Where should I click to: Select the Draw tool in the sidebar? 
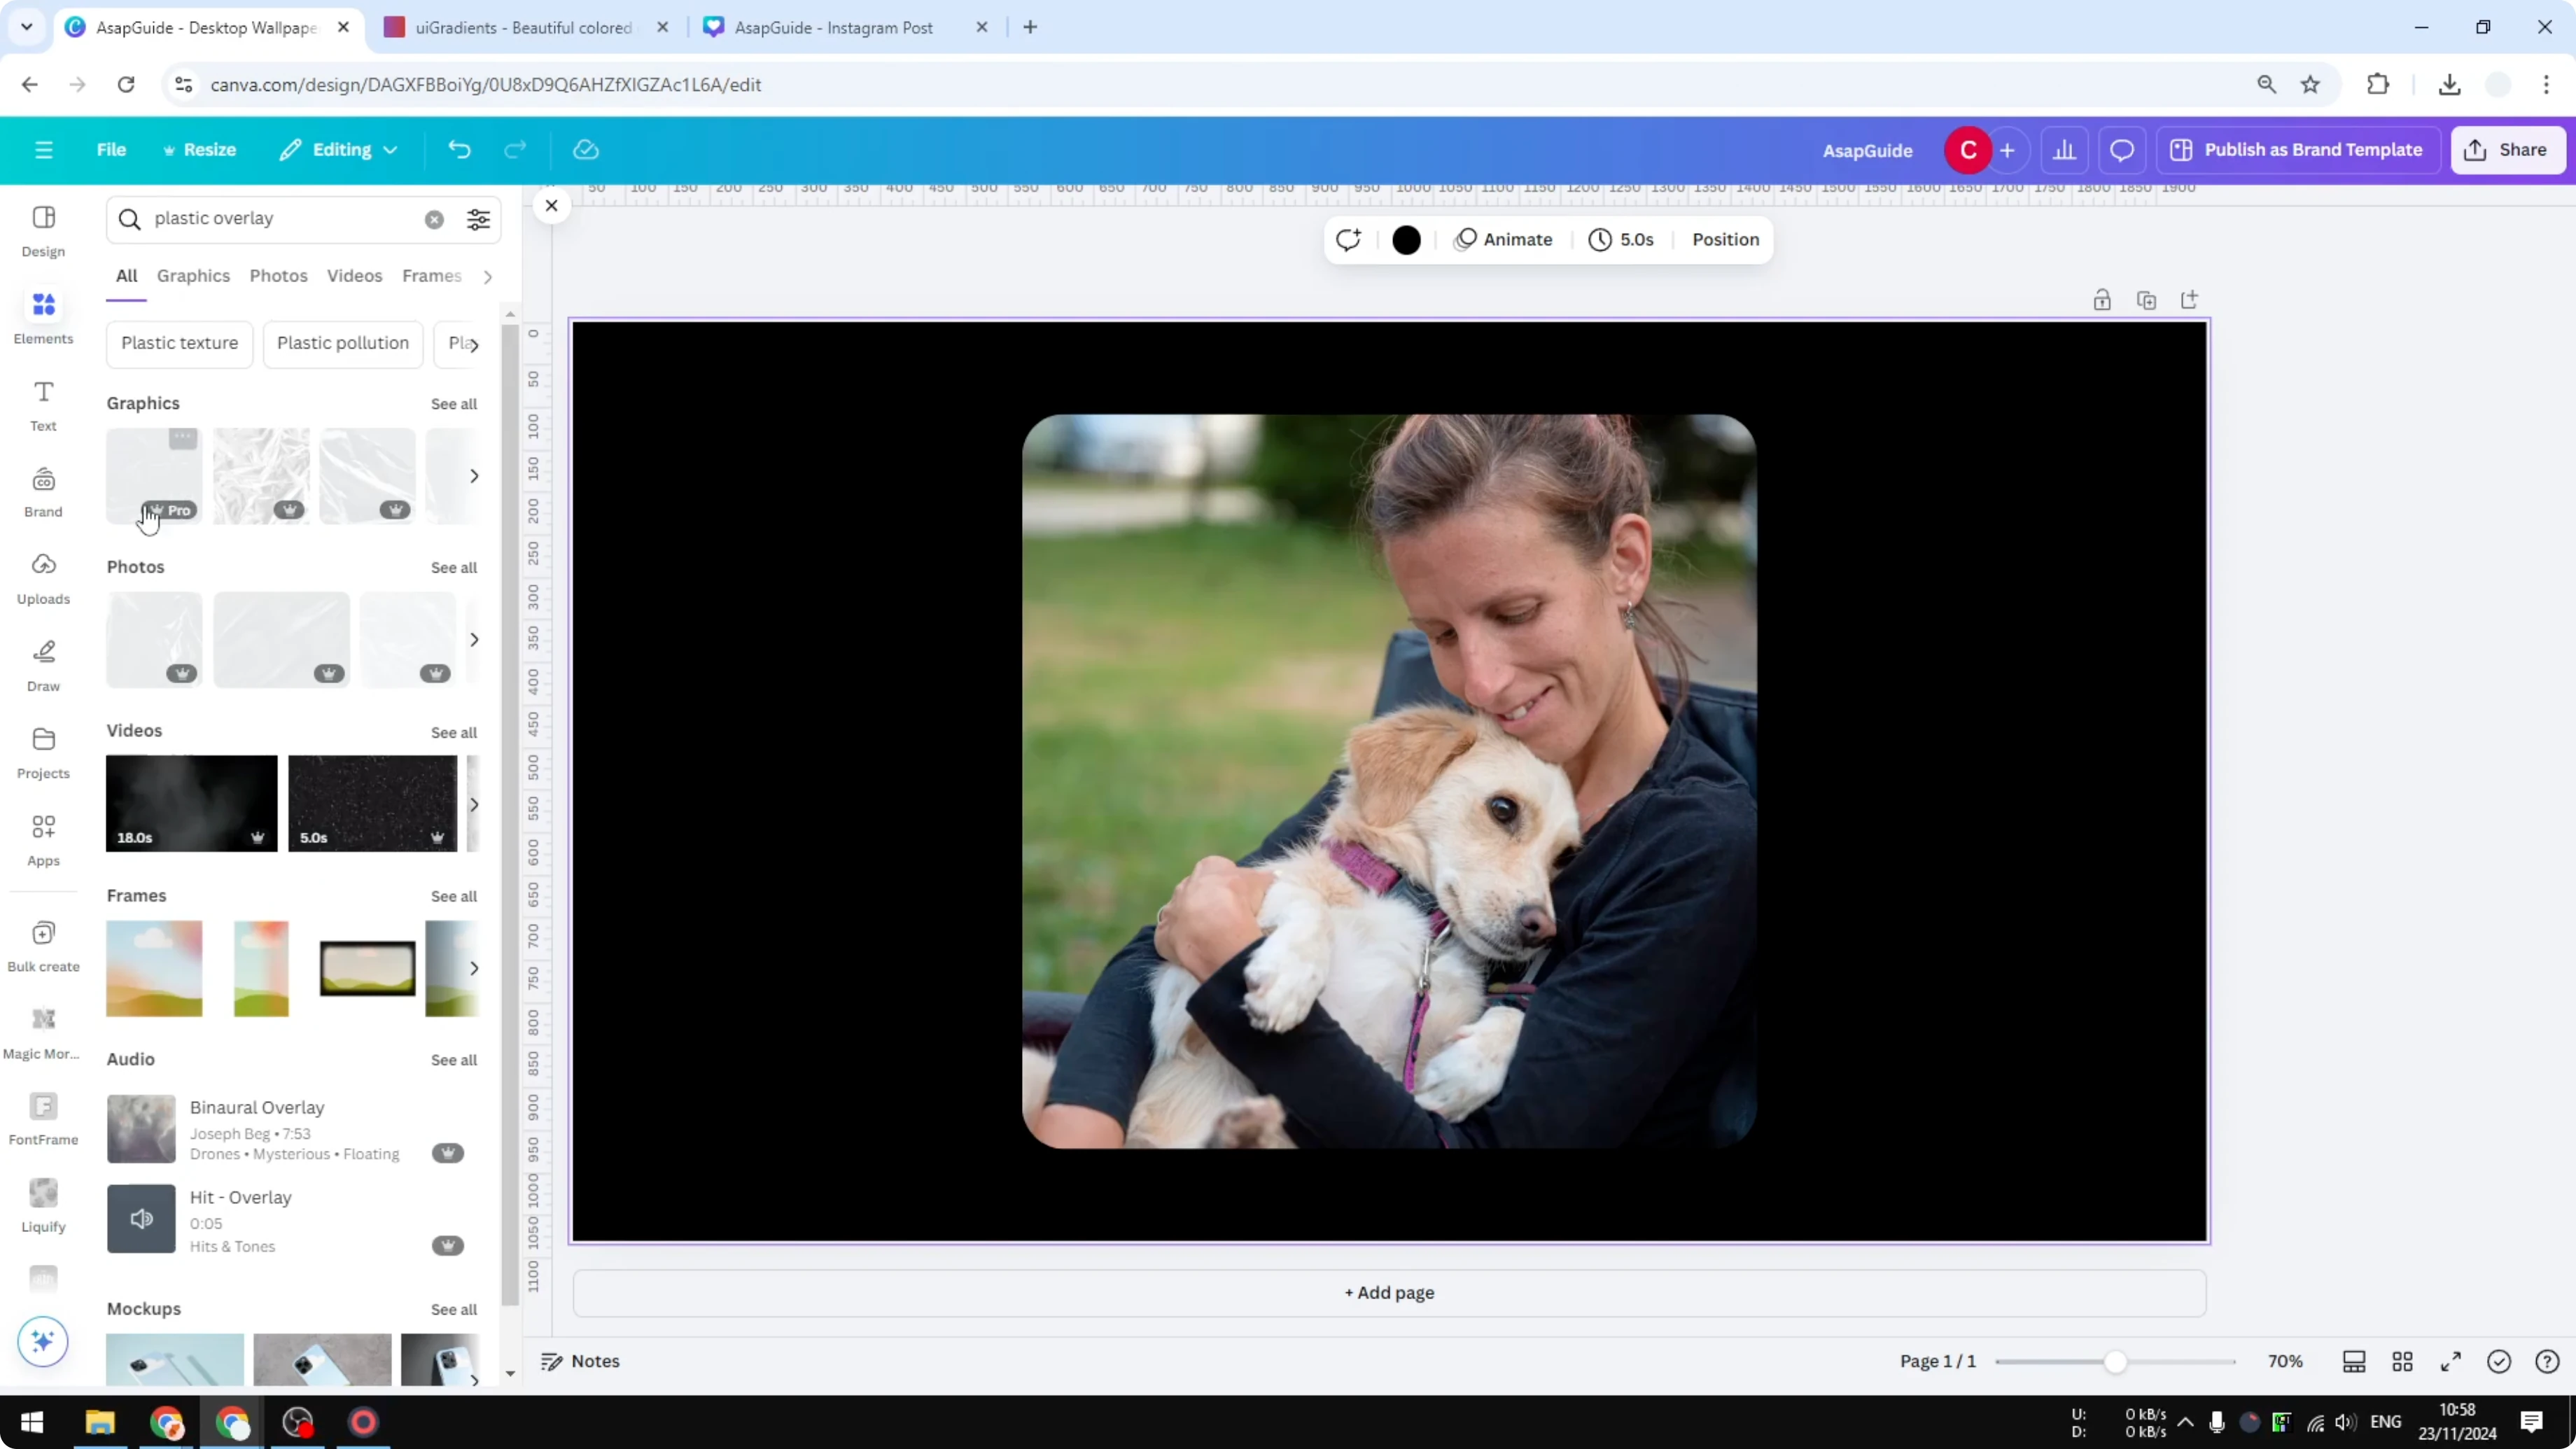[x=43, y=662]
